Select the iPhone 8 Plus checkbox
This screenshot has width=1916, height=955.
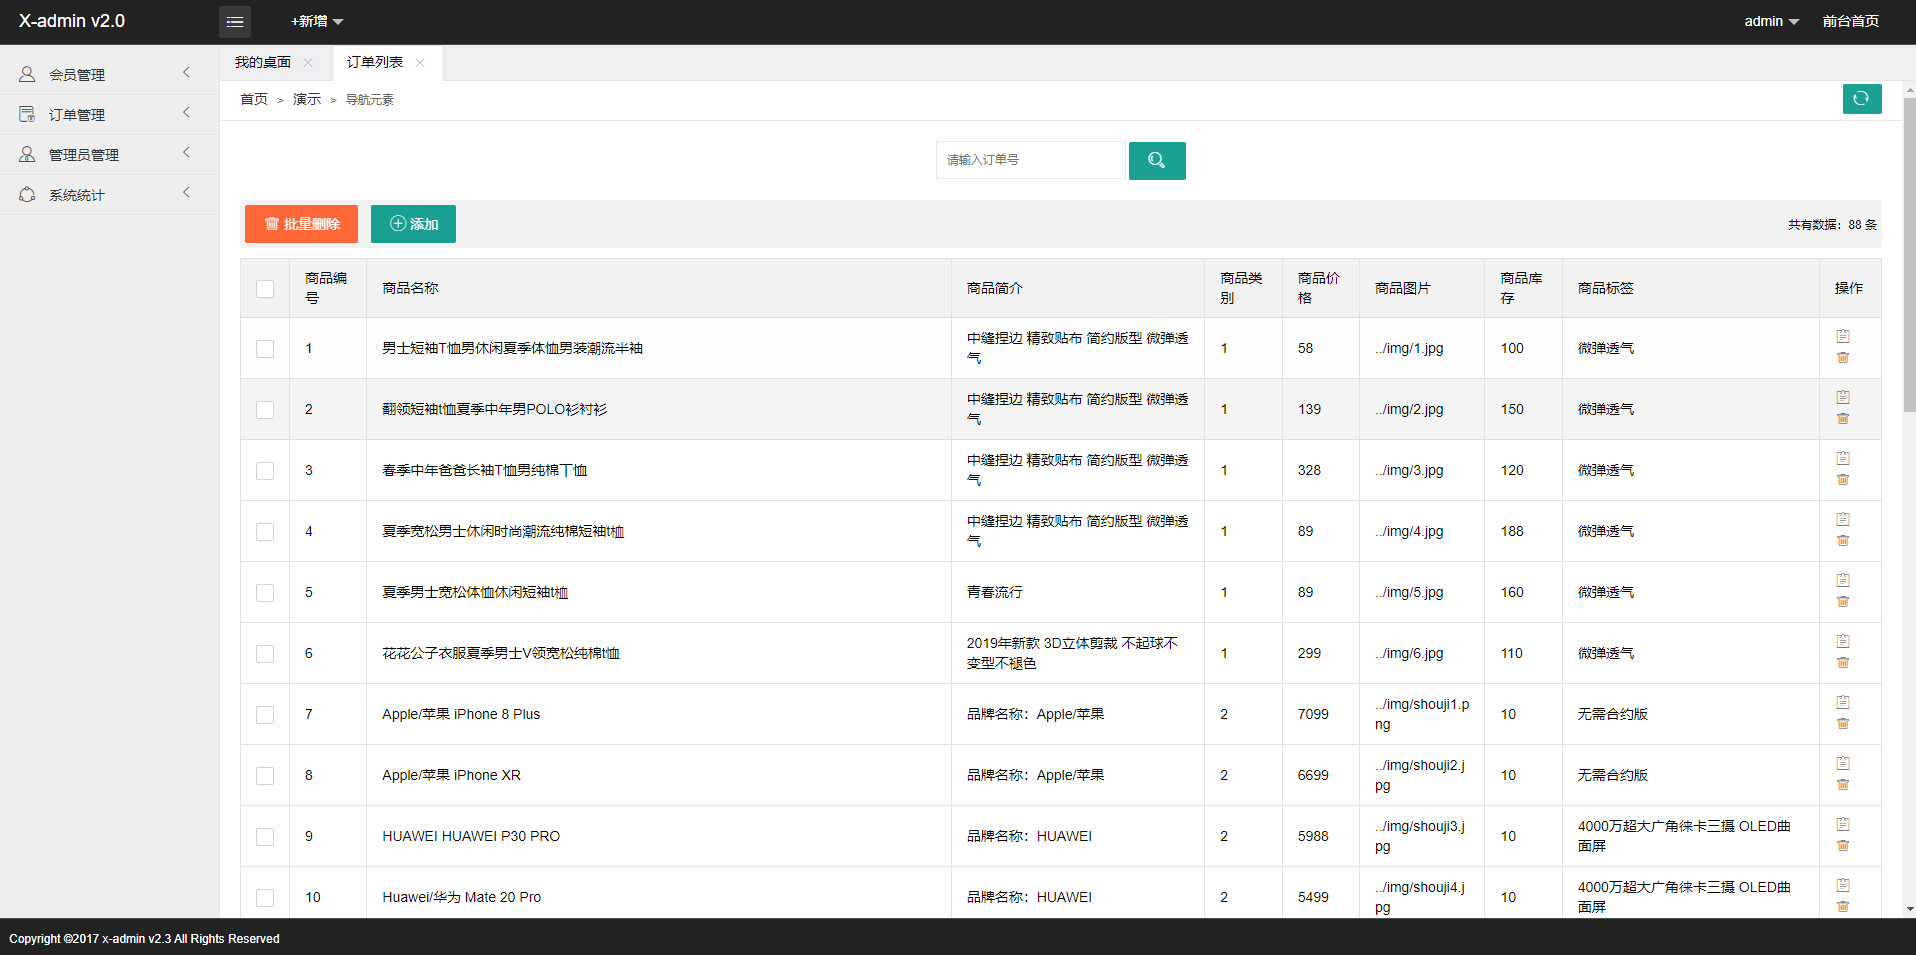(x=265, y=715)
